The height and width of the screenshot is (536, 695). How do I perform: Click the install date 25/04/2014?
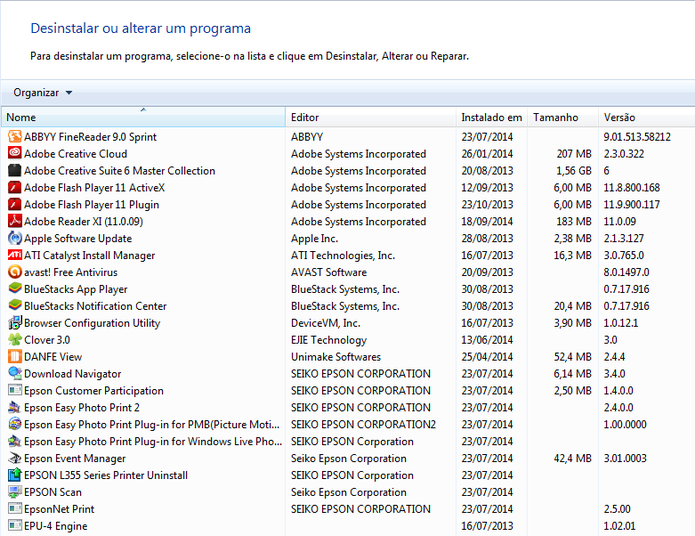[x=487, y=357]
